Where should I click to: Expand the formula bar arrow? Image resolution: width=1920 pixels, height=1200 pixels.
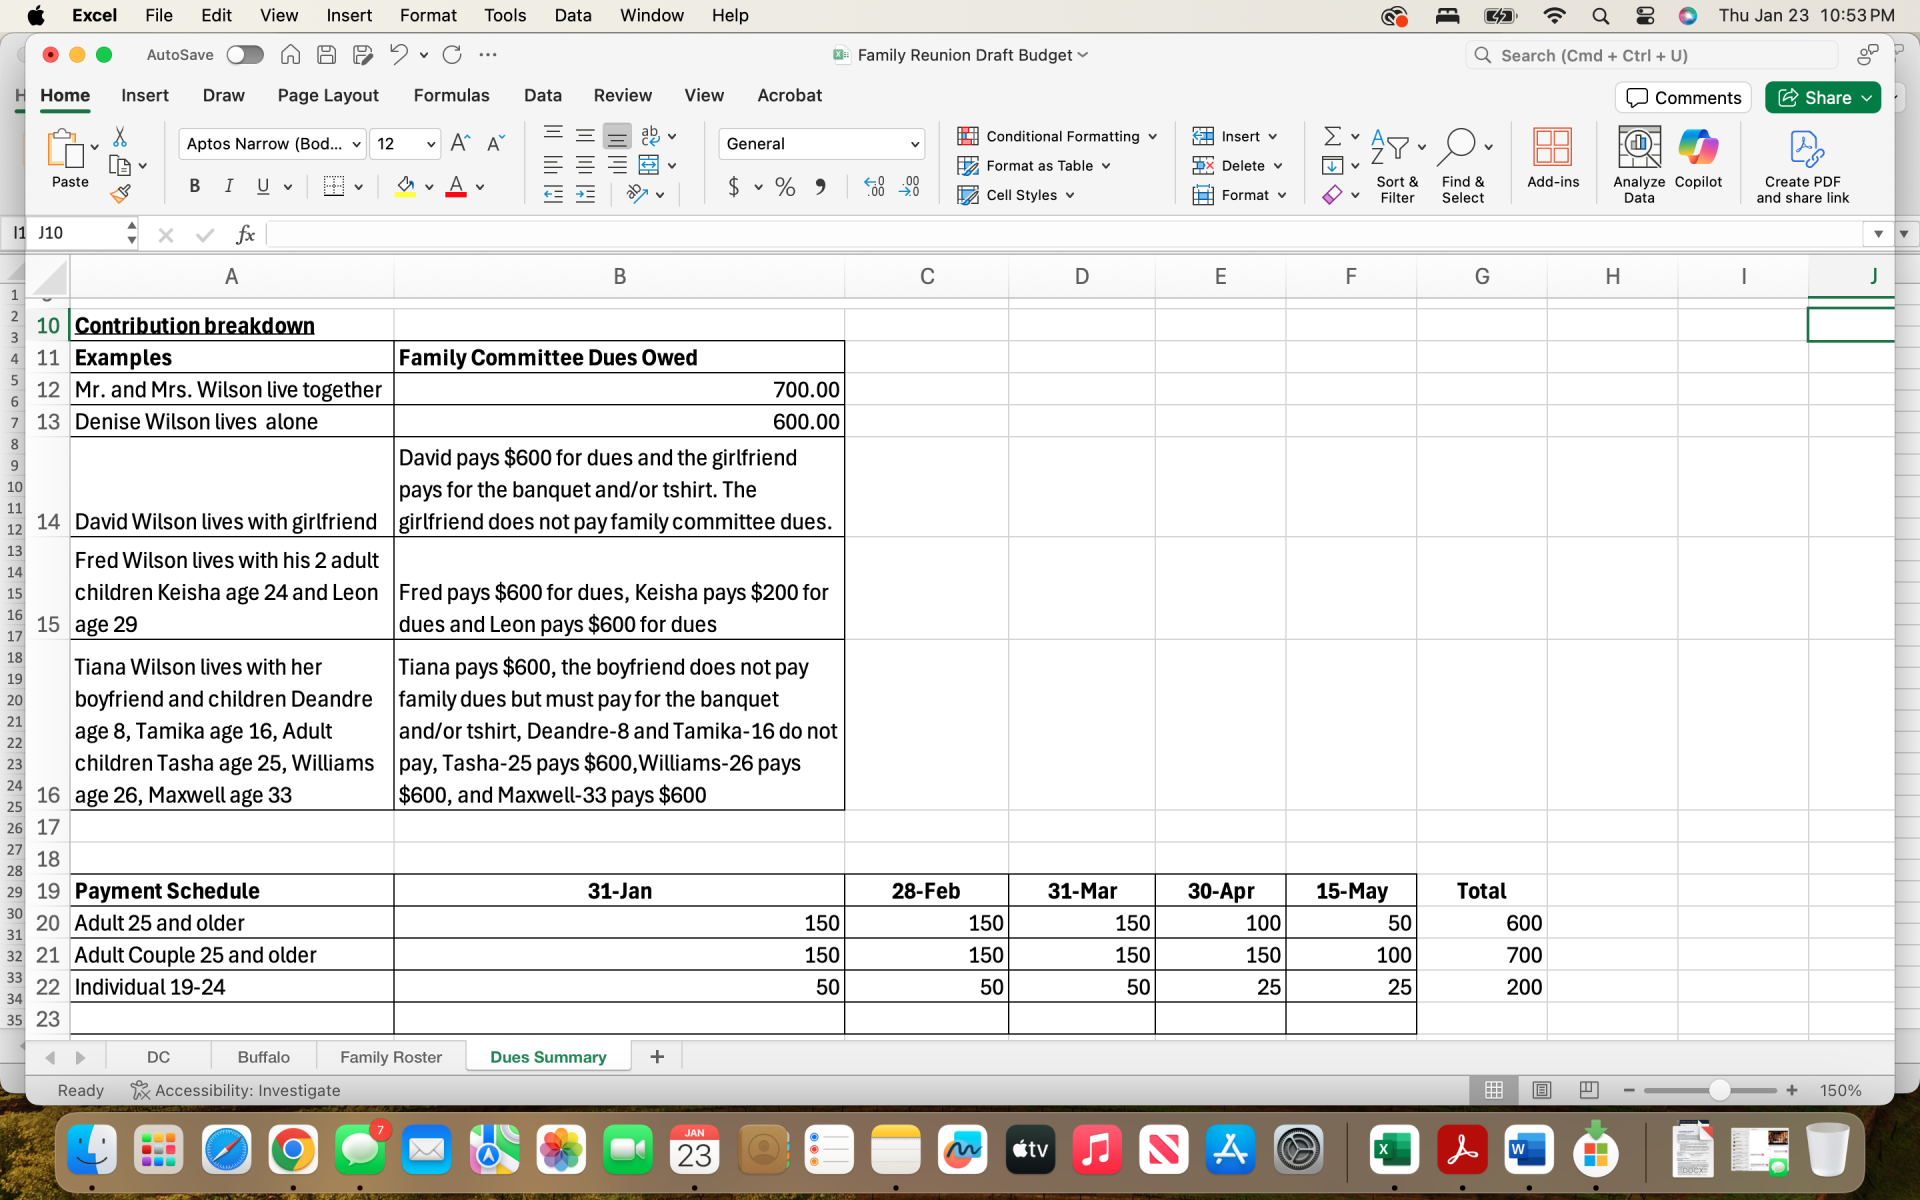click(1878, 234)
